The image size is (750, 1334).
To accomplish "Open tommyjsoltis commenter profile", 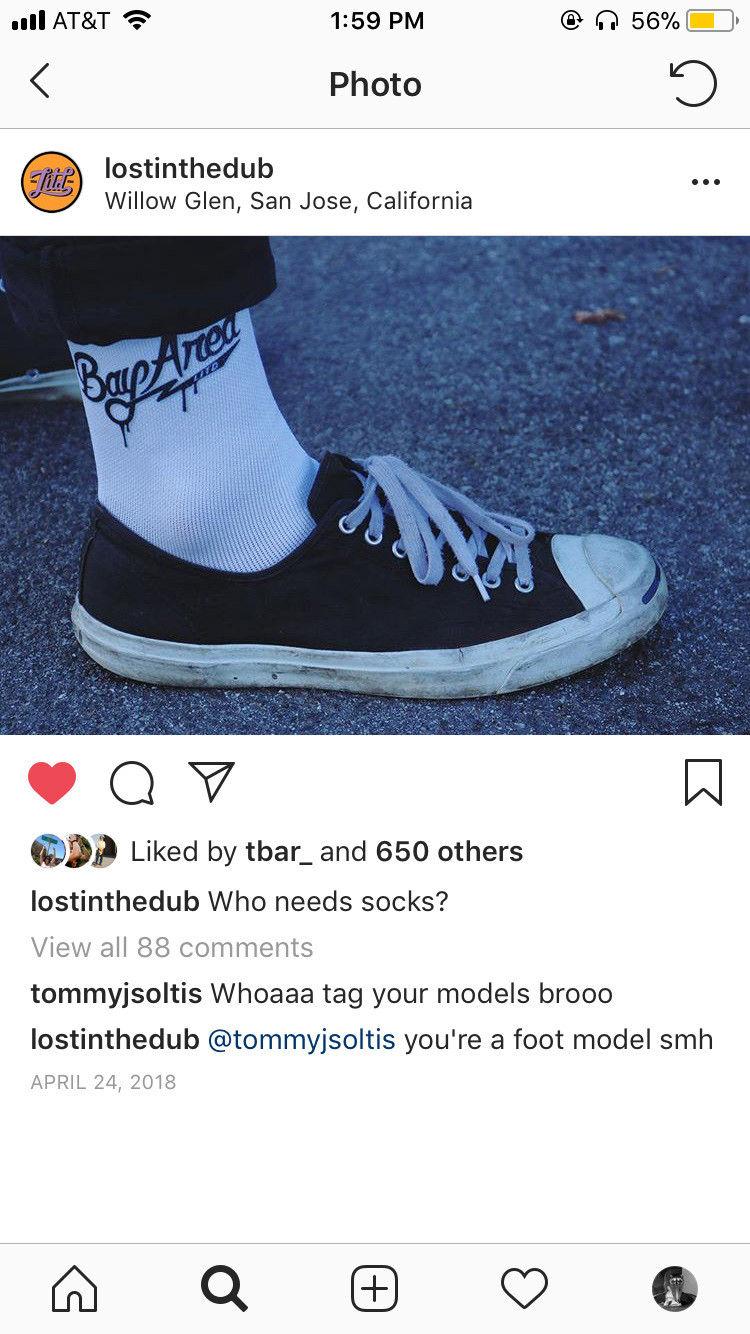I will pos(116,994).
